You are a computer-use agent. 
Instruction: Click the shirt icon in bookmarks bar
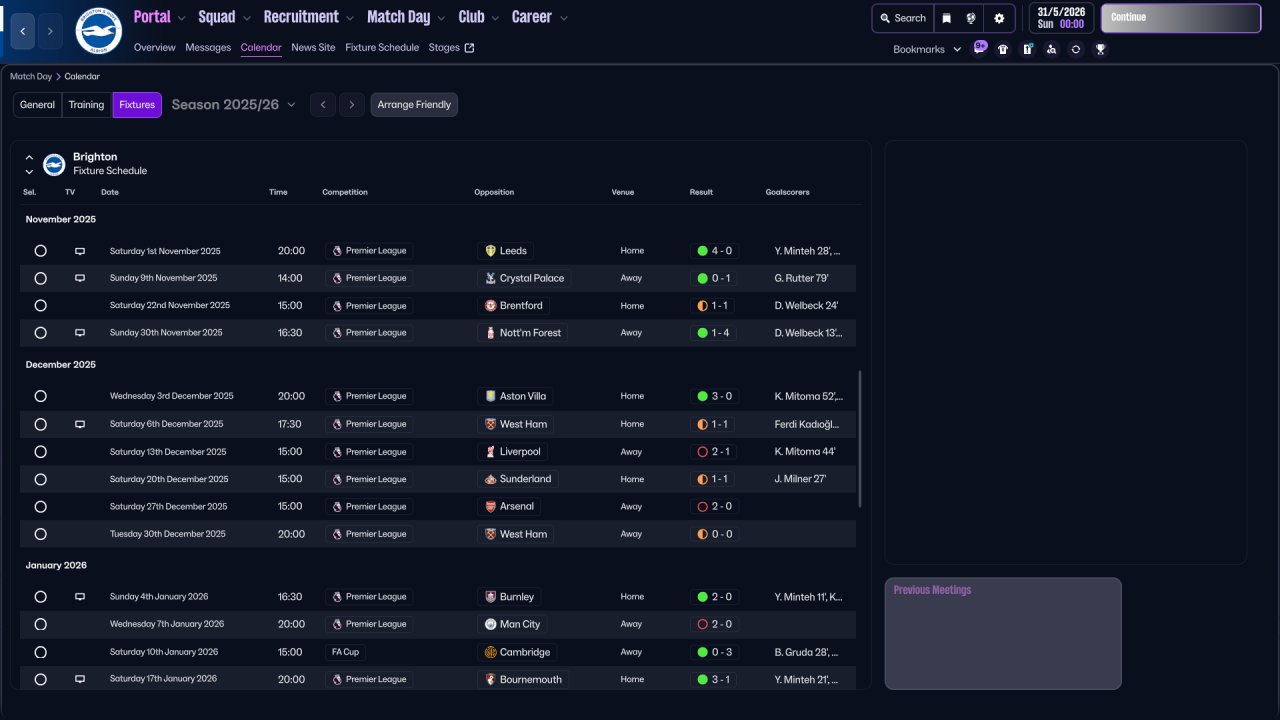pos(1003,49)
